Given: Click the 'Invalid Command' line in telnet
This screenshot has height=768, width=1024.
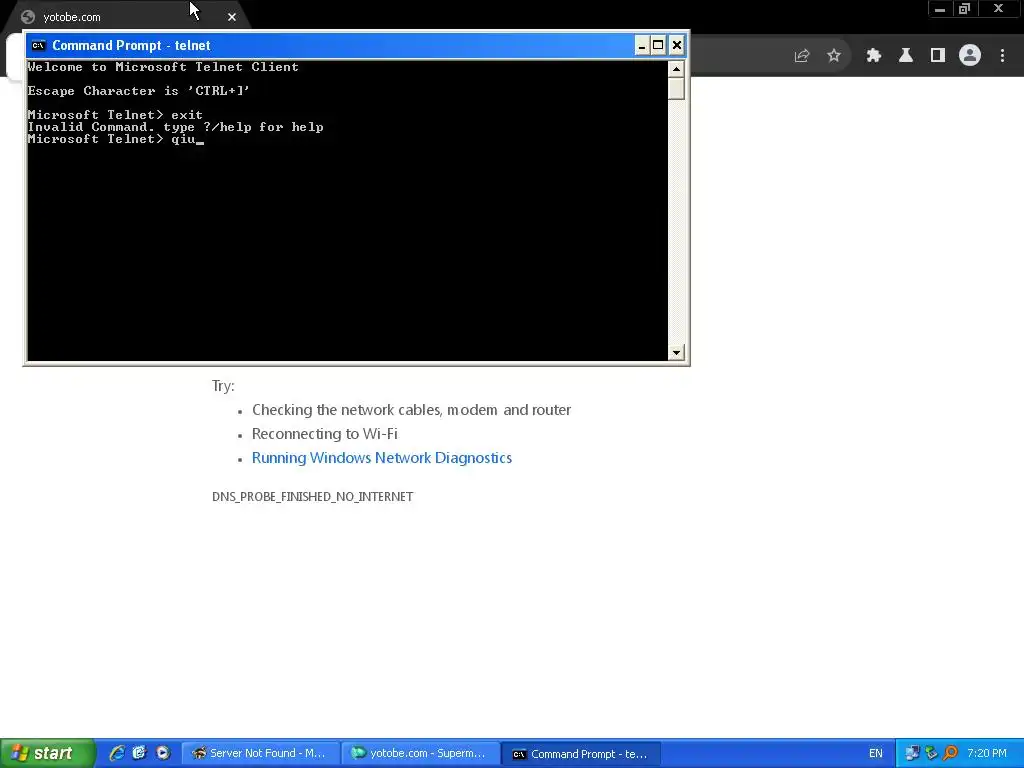Looking at the screenshot, I should [176, 127].
